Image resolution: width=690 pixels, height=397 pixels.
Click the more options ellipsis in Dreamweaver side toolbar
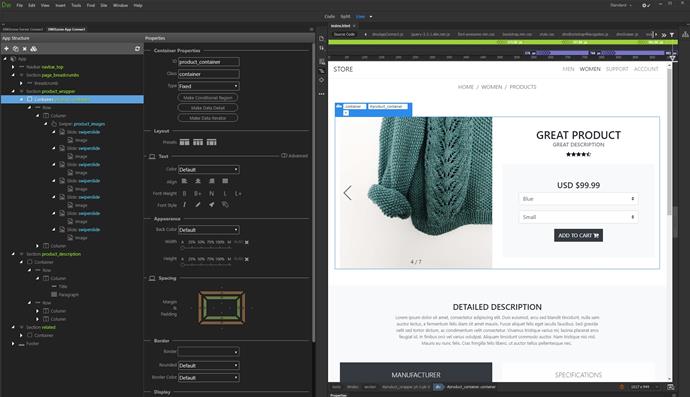pos(322,94)
